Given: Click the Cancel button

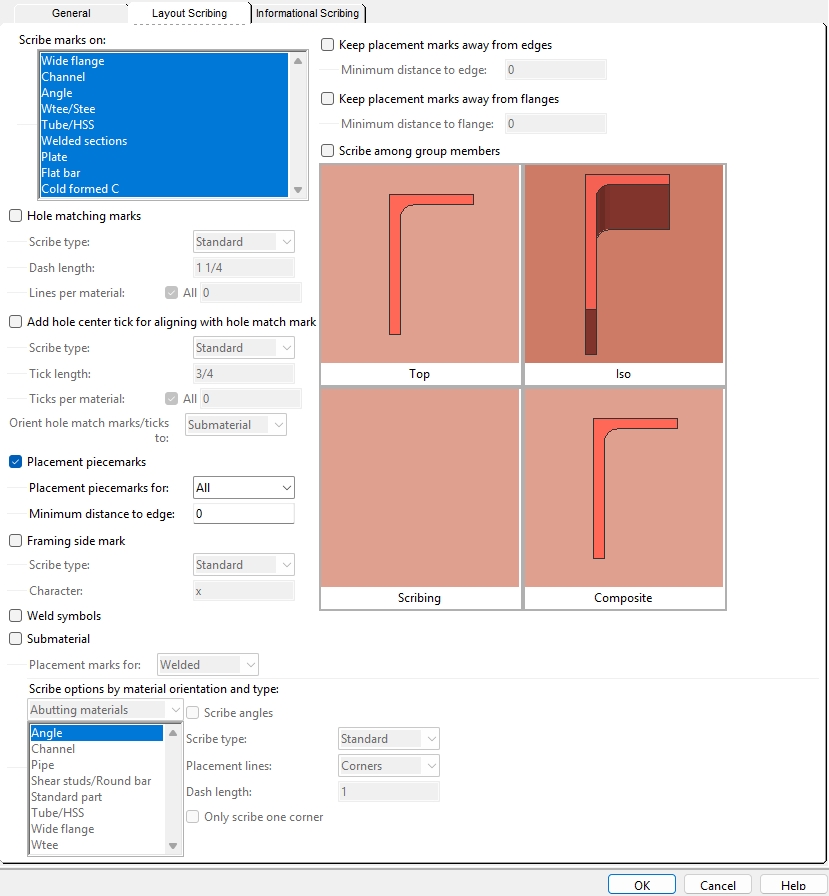Looking at the screenshot, I should coord(718,885).
